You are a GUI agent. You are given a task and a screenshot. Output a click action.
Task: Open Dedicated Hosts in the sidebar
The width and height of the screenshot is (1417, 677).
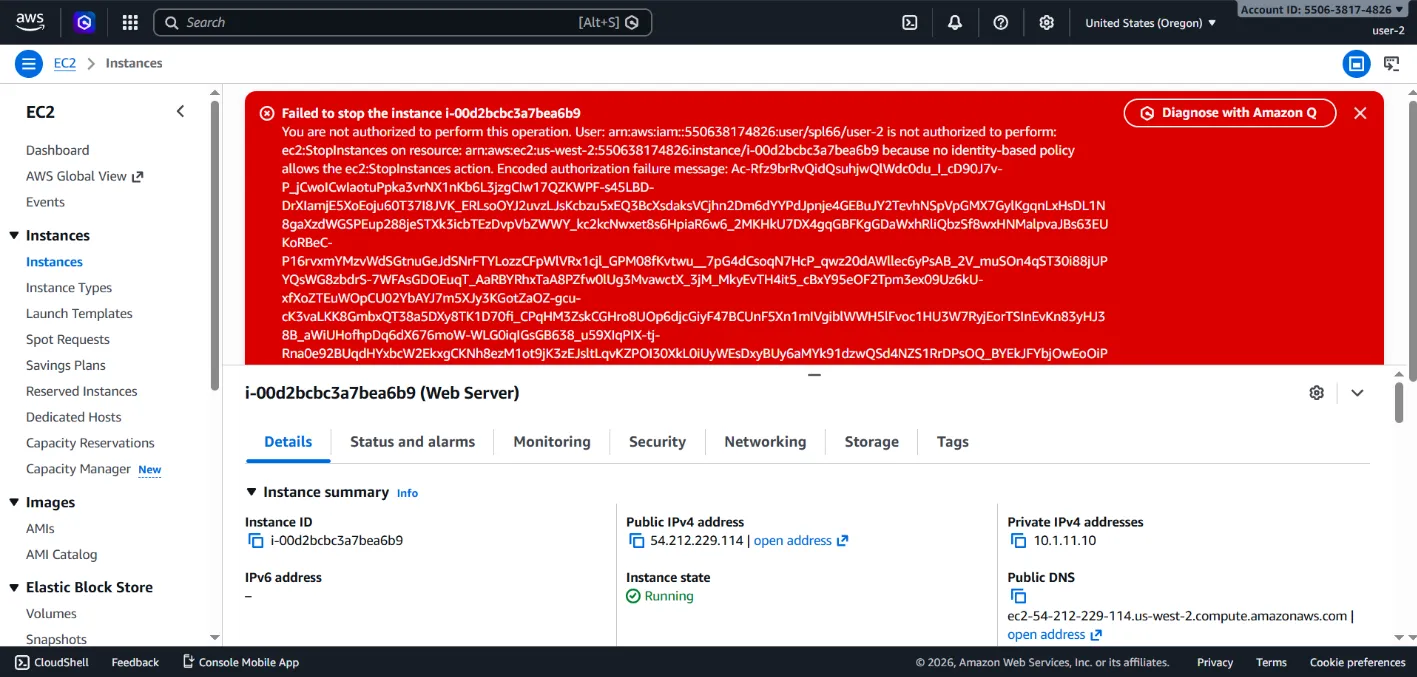[x=74, y=418]
